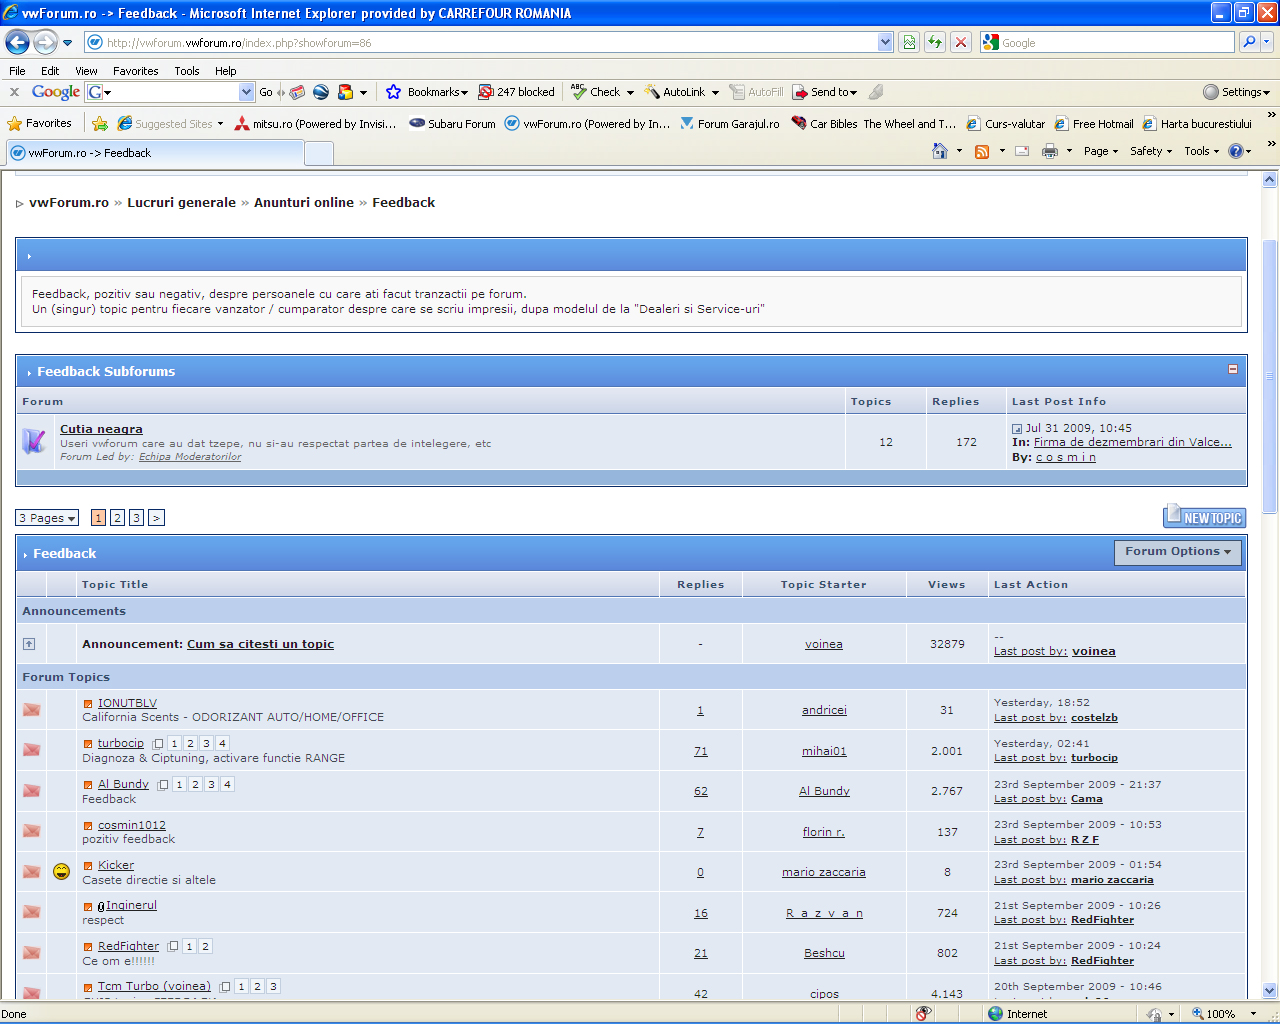Click the announcement icon for Cum sa citesti

pos(29,644)
